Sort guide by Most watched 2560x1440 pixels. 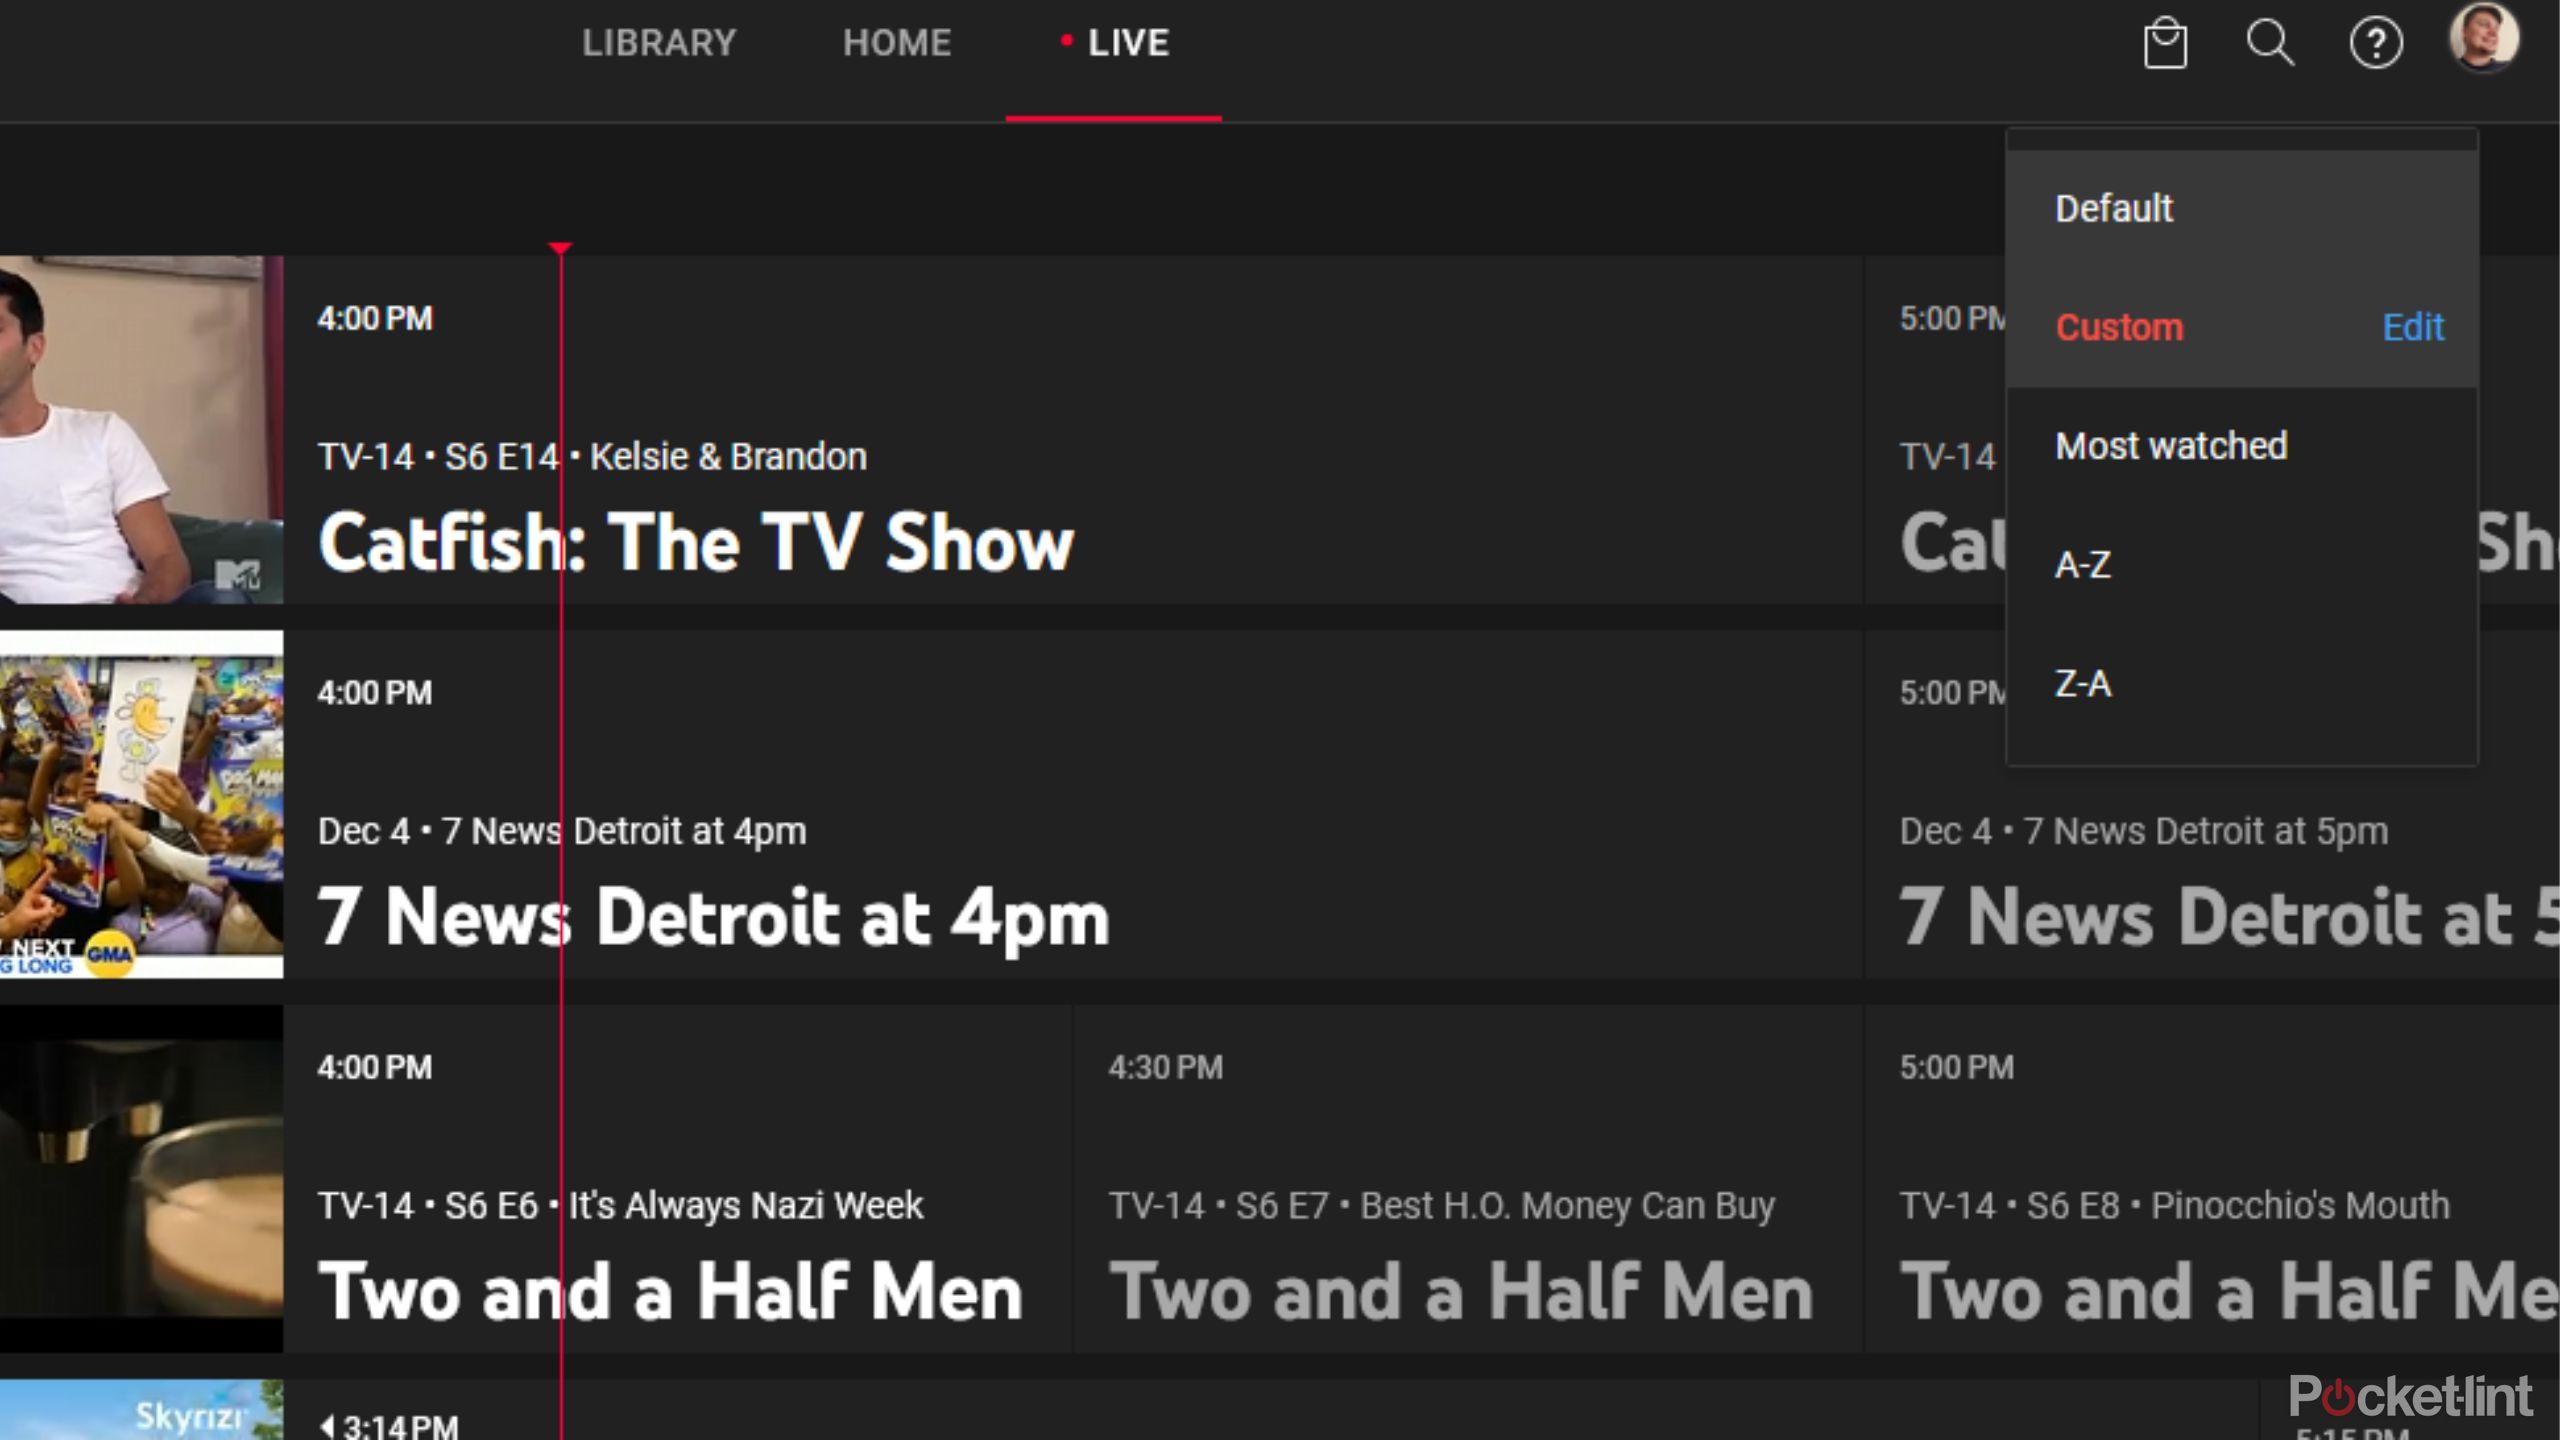[x=2242, y=446]
